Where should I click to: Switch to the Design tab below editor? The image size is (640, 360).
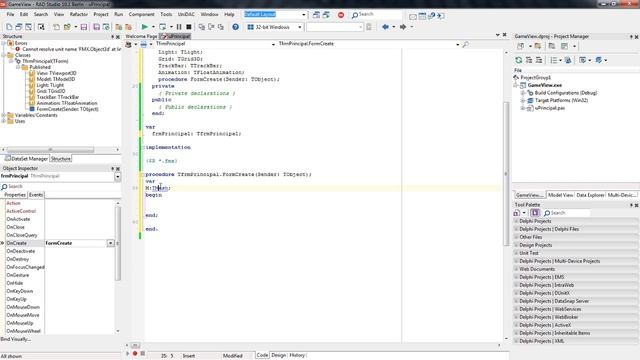[279, 355]
